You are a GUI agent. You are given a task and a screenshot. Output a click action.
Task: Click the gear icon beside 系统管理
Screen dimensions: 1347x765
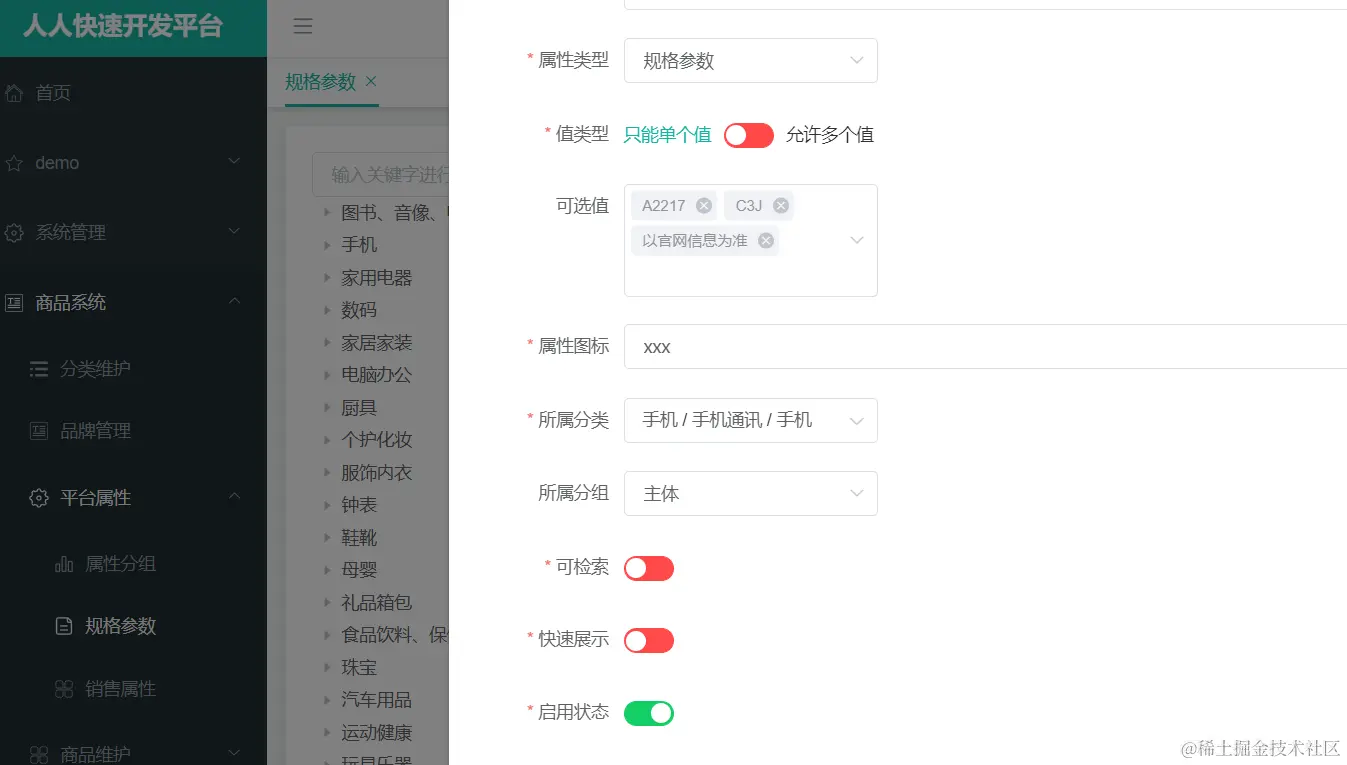(14, 233)
